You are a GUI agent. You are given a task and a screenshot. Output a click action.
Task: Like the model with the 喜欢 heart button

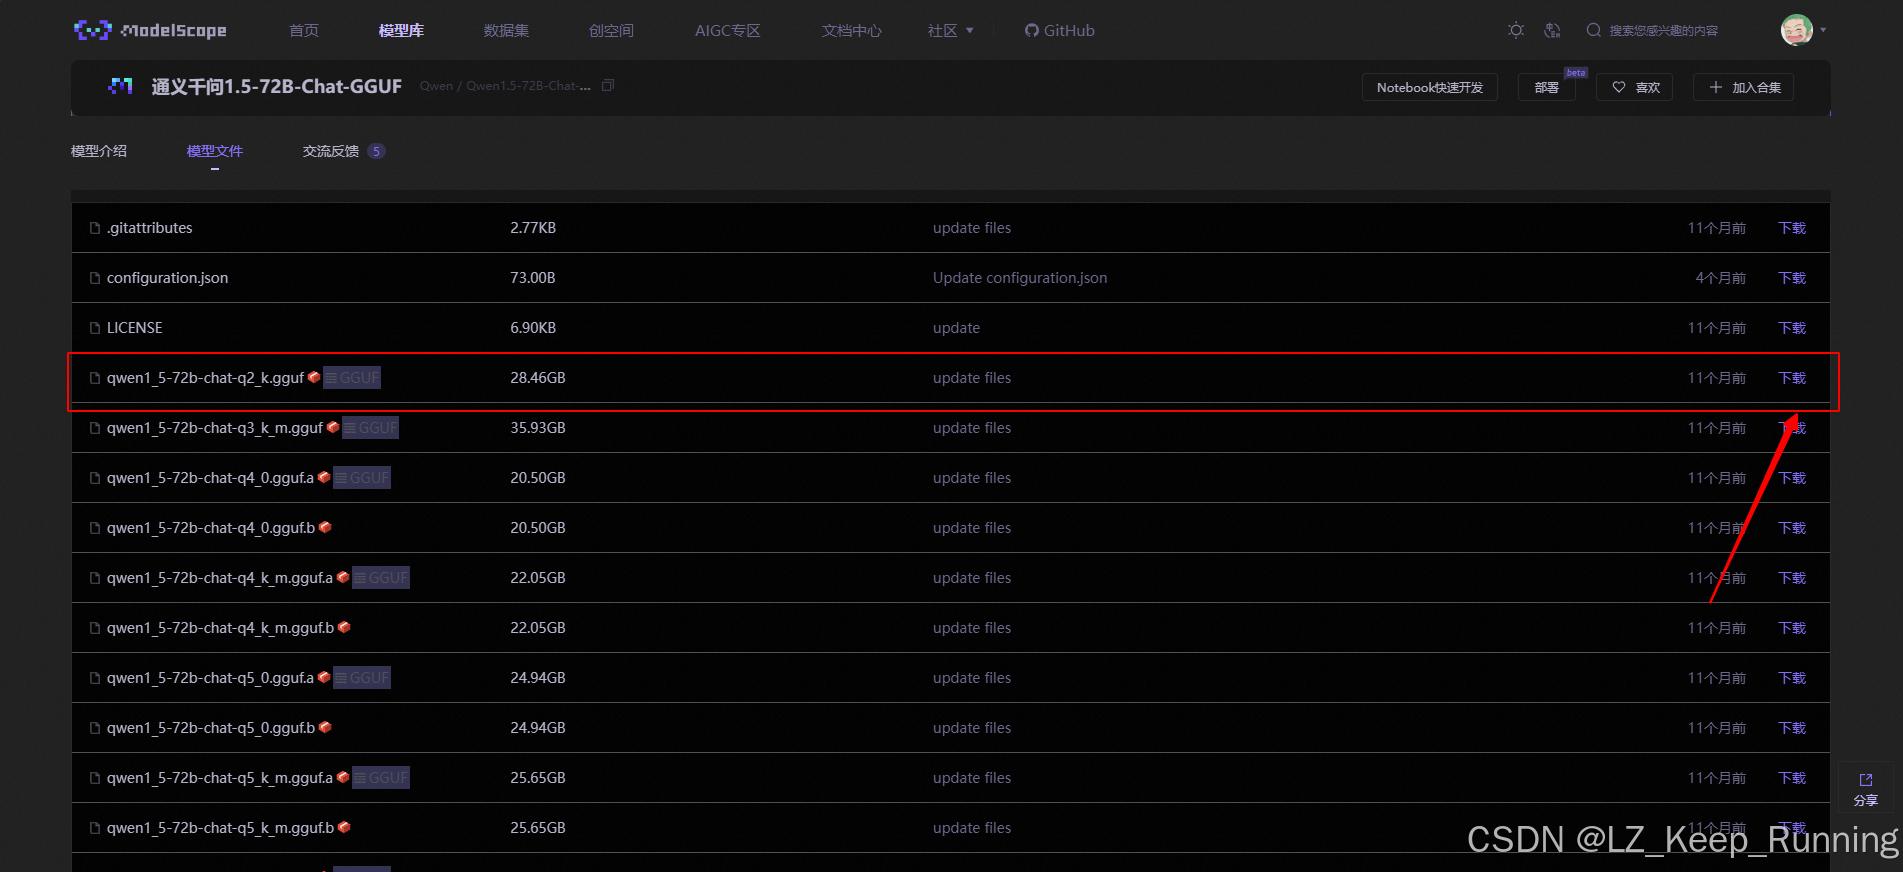[x=1635, y=87]
